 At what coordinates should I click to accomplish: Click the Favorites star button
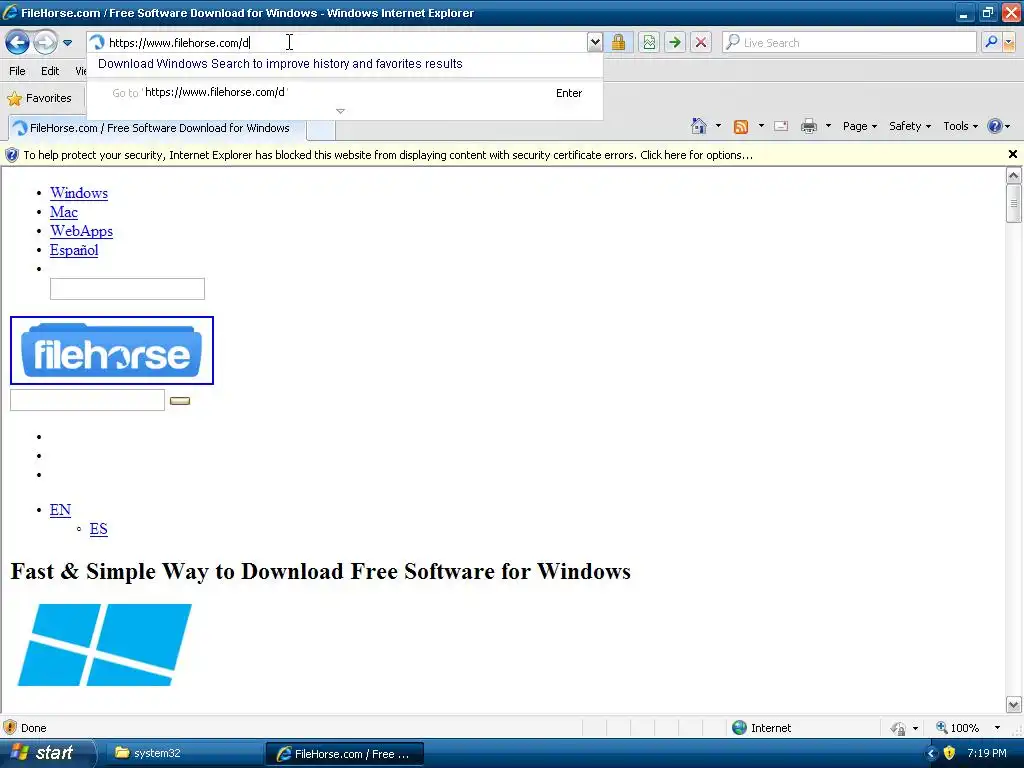pyautogui.click(x=39, y=98)
